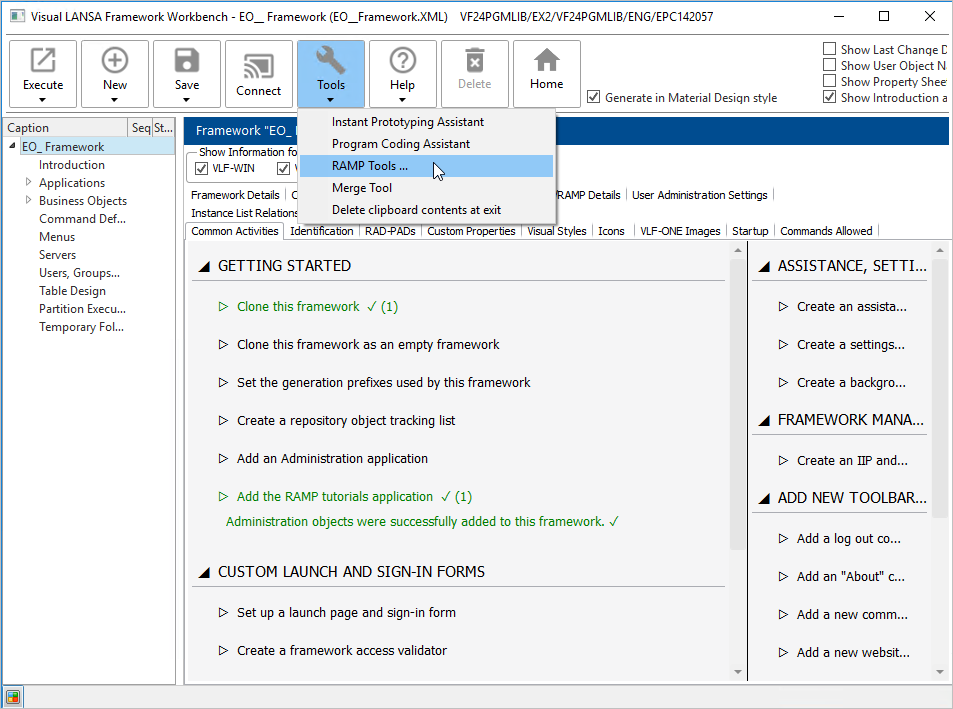This screenshot has width=953, height=709.
Task: Select RAMP Tools from the Tools menu
Action: pos(370,166)
